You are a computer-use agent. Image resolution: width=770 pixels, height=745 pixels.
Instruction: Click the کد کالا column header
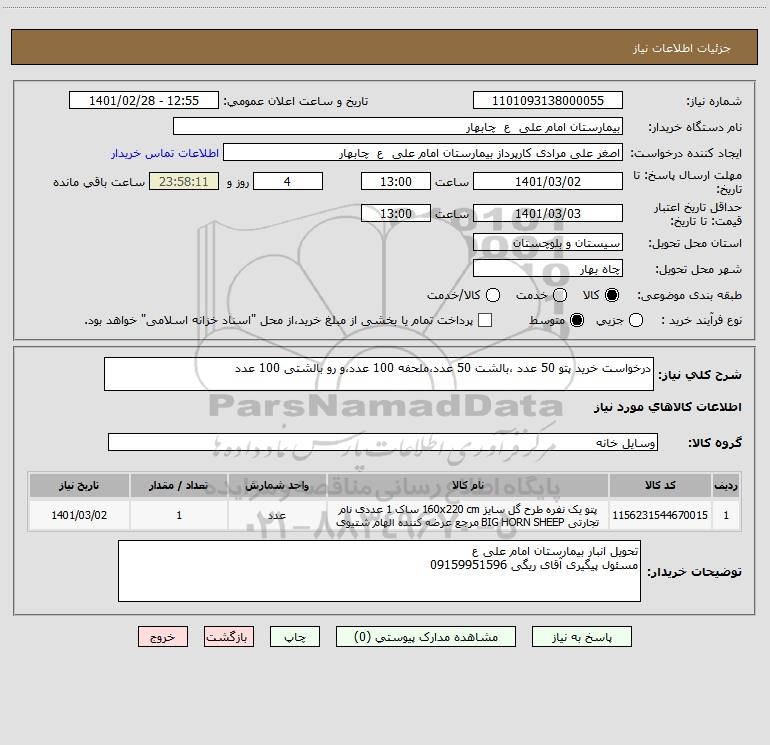click(x=660, y=485)
